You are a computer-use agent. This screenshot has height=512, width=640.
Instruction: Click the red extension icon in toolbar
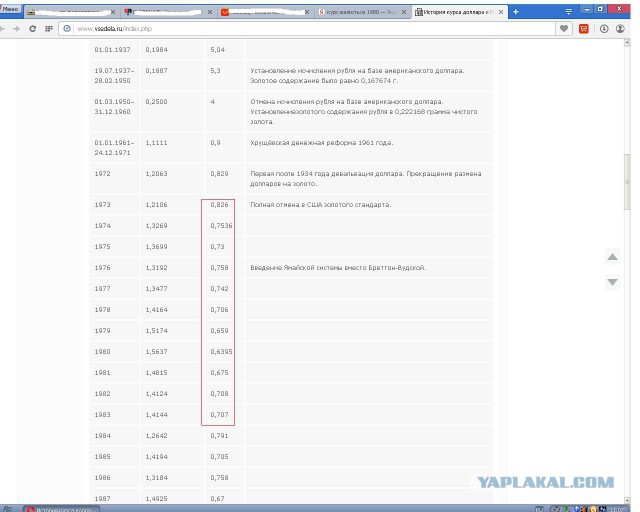584,29
